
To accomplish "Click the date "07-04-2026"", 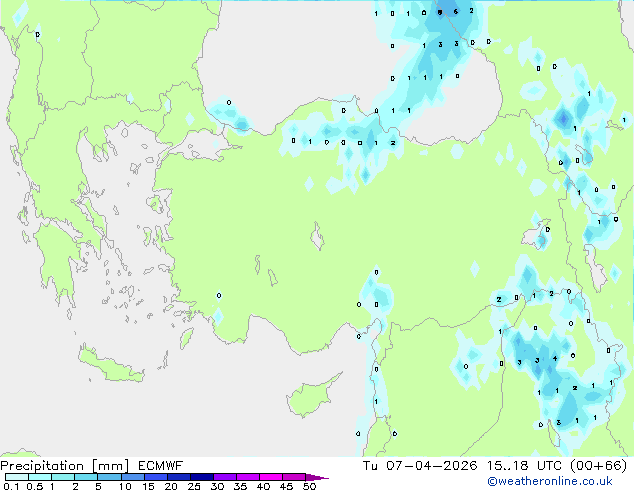I will 432,466.
